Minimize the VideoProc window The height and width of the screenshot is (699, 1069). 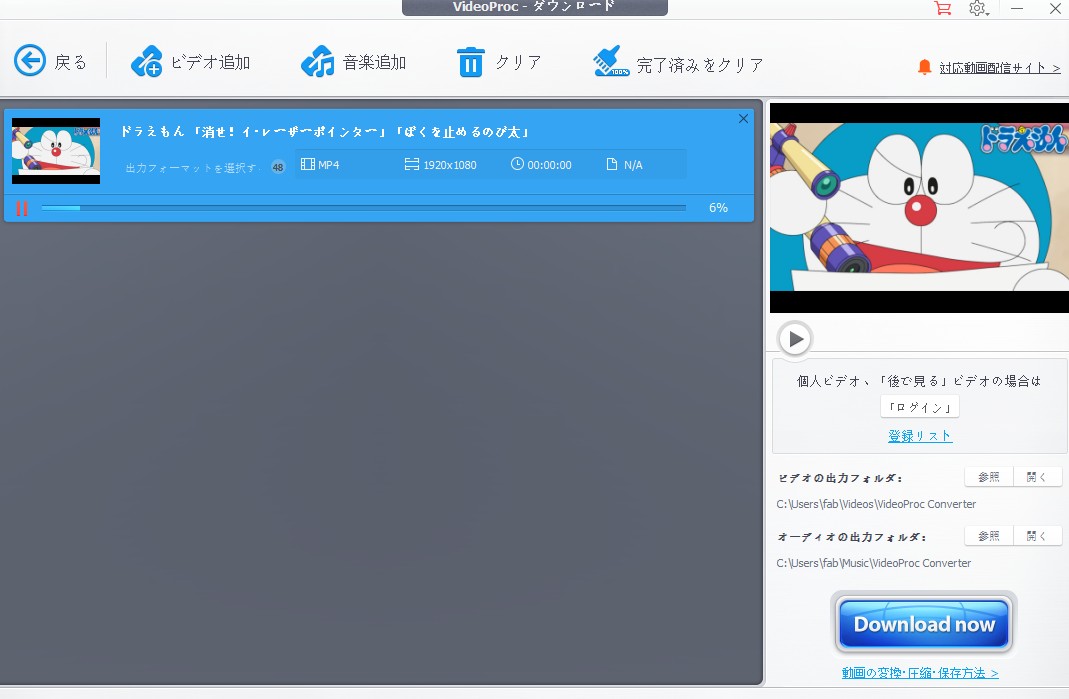tap(1017, 8)
